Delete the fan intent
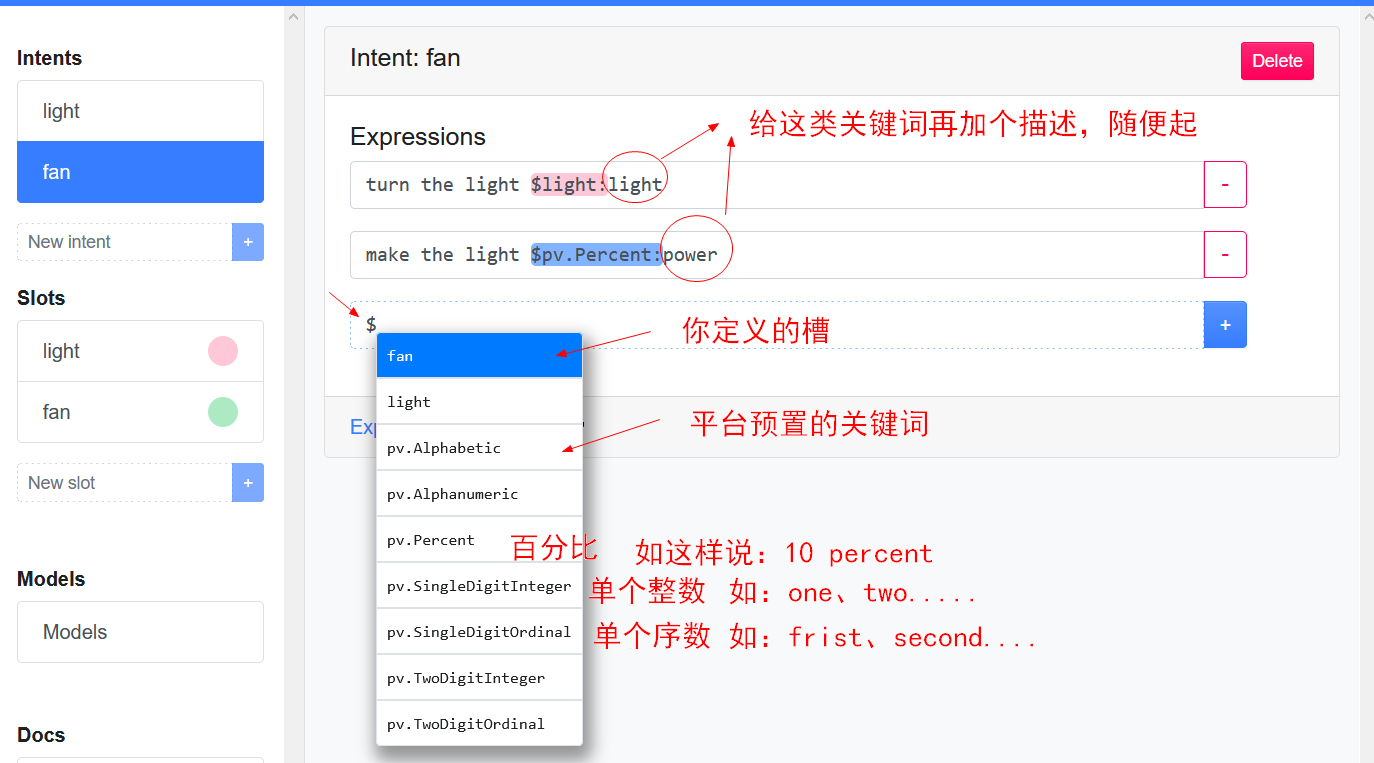Image resolution: width=1374 pixels, height=763 pixels. [1277, 60]
